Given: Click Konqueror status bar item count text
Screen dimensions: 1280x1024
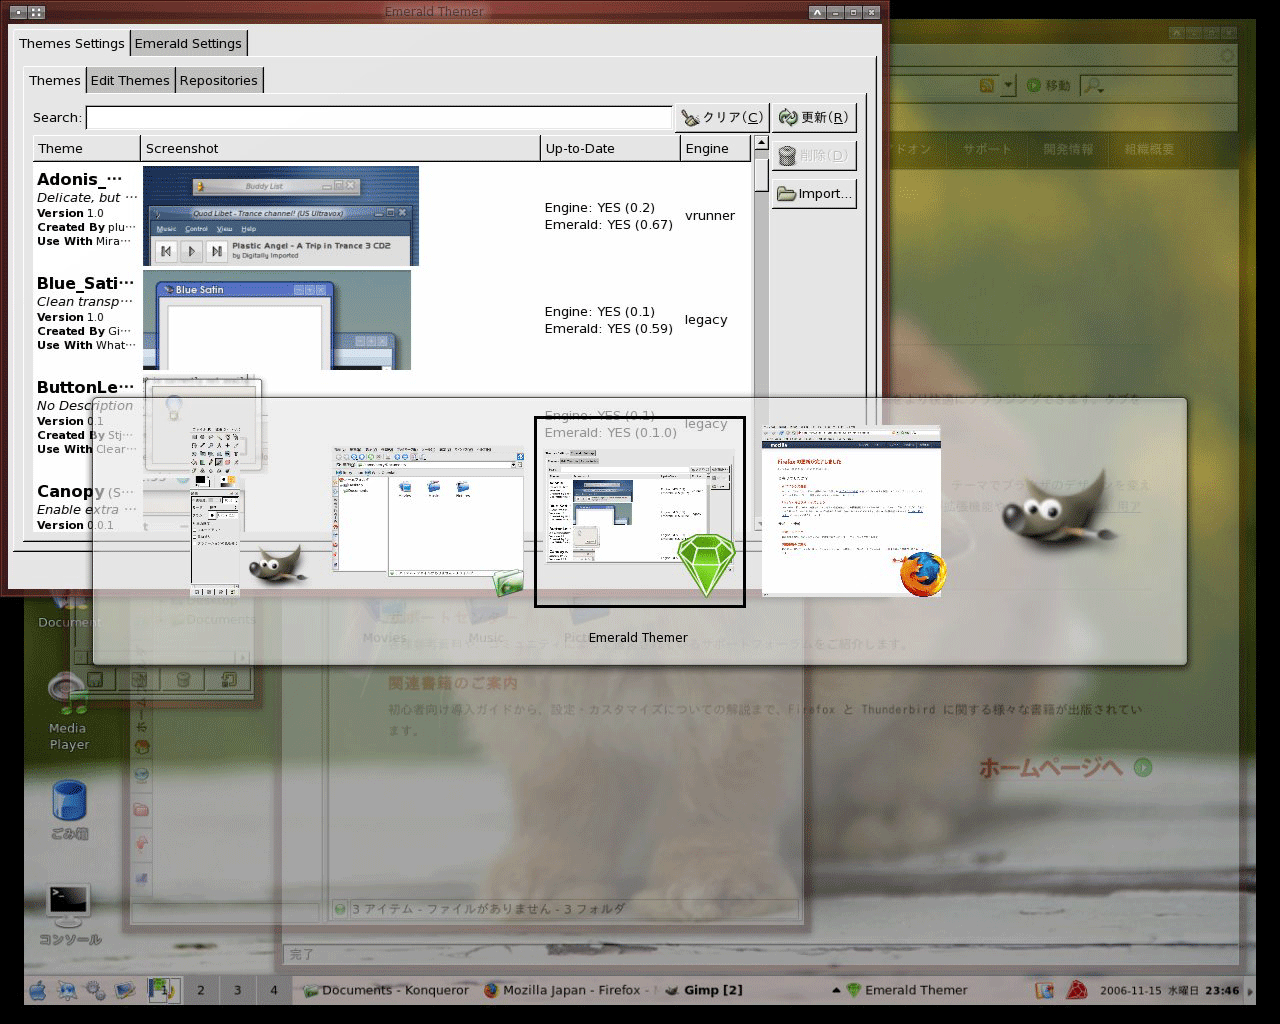Looking at the screenshot, I should 489,909.
